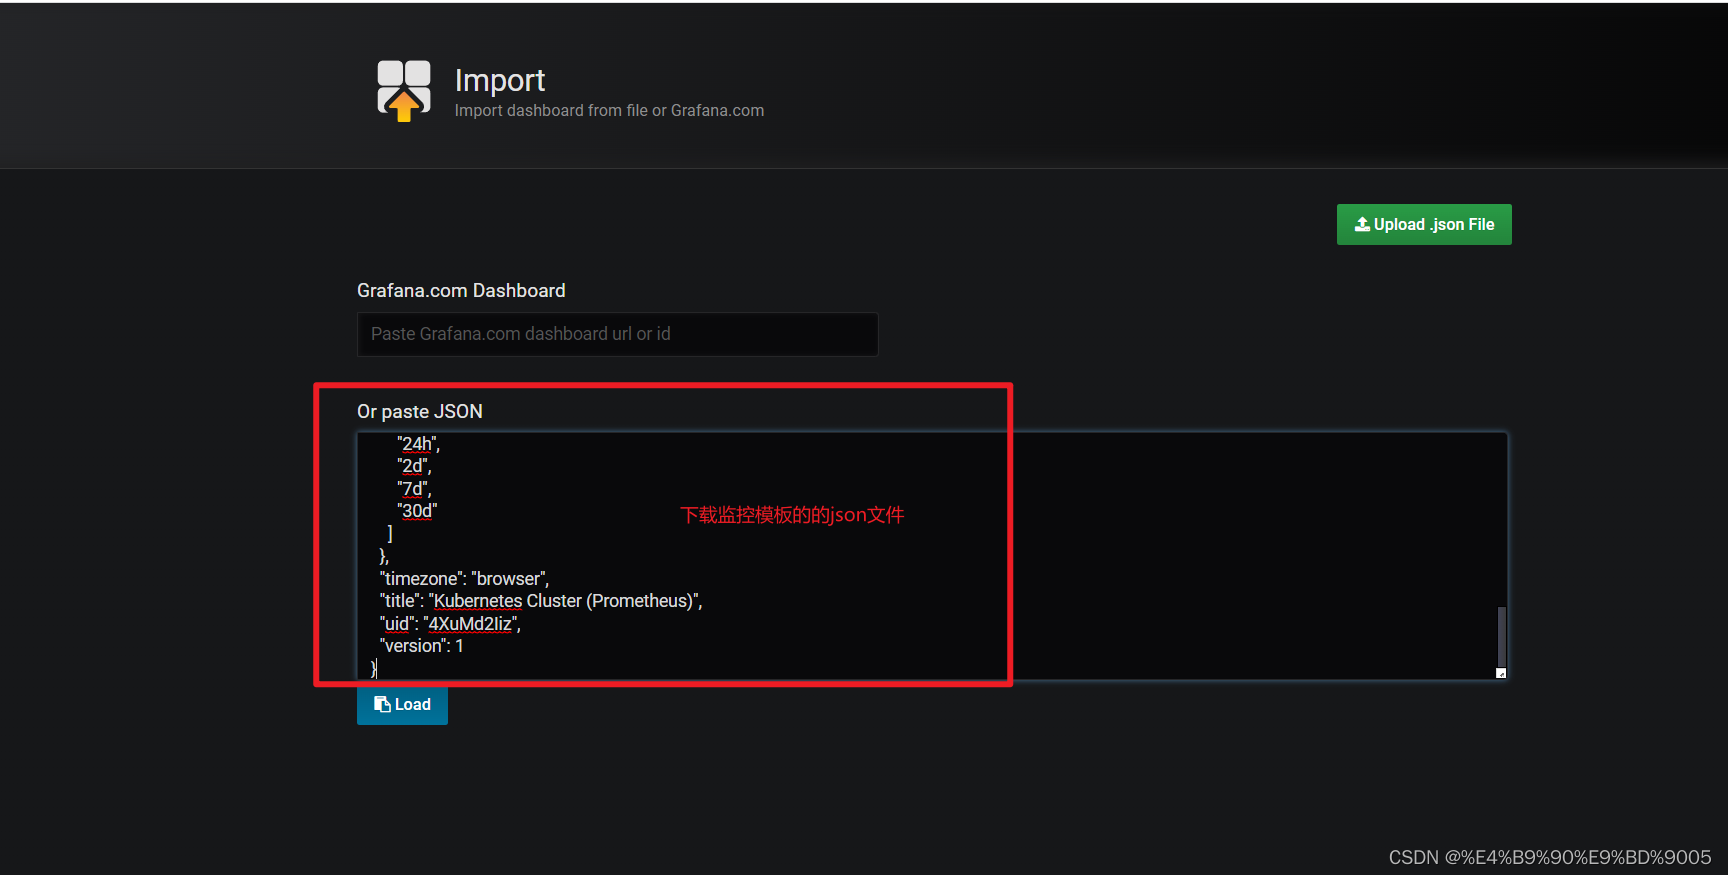Click the Load button
The width and height of the screenshot is (1728, 875).
coord(402,705)
